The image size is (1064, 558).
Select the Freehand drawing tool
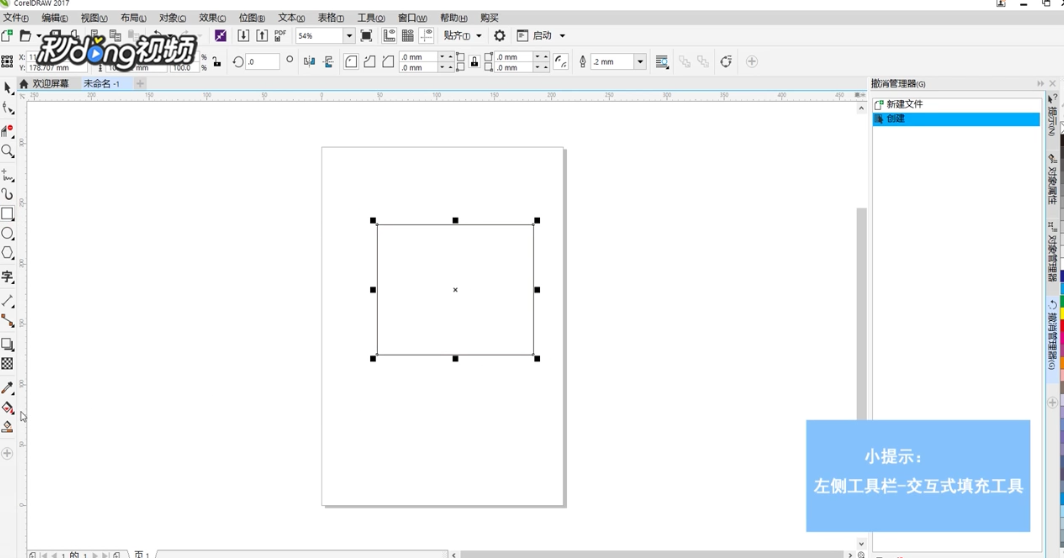[7, 175]
